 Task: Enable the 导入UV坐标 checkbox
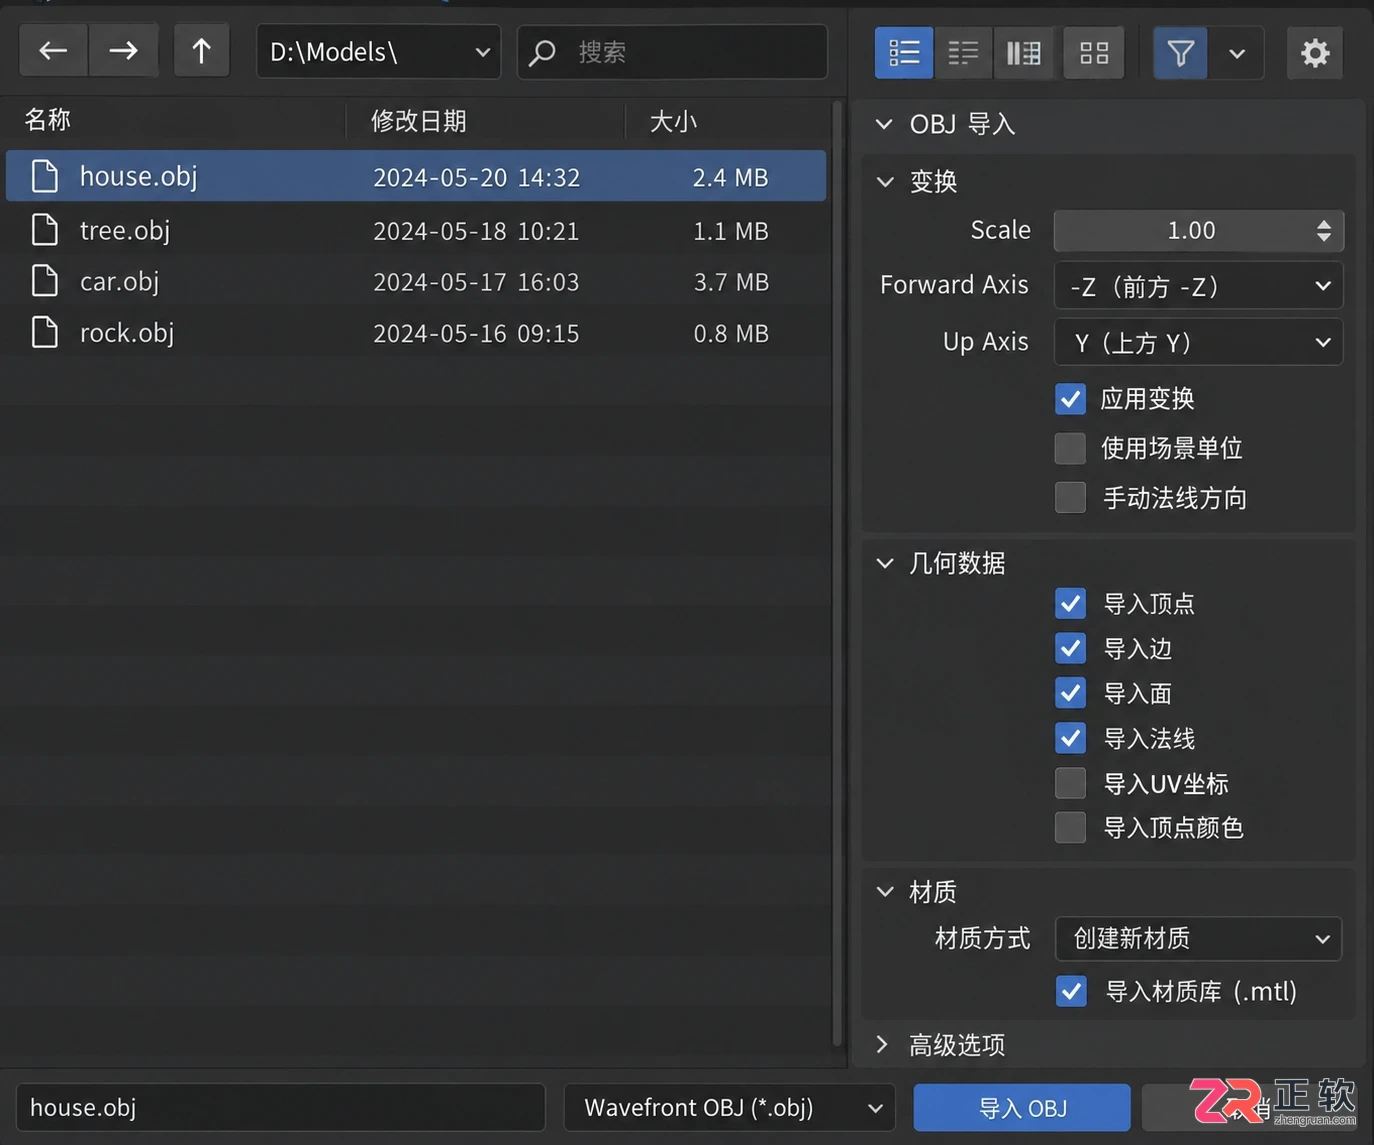[1070, 783]
